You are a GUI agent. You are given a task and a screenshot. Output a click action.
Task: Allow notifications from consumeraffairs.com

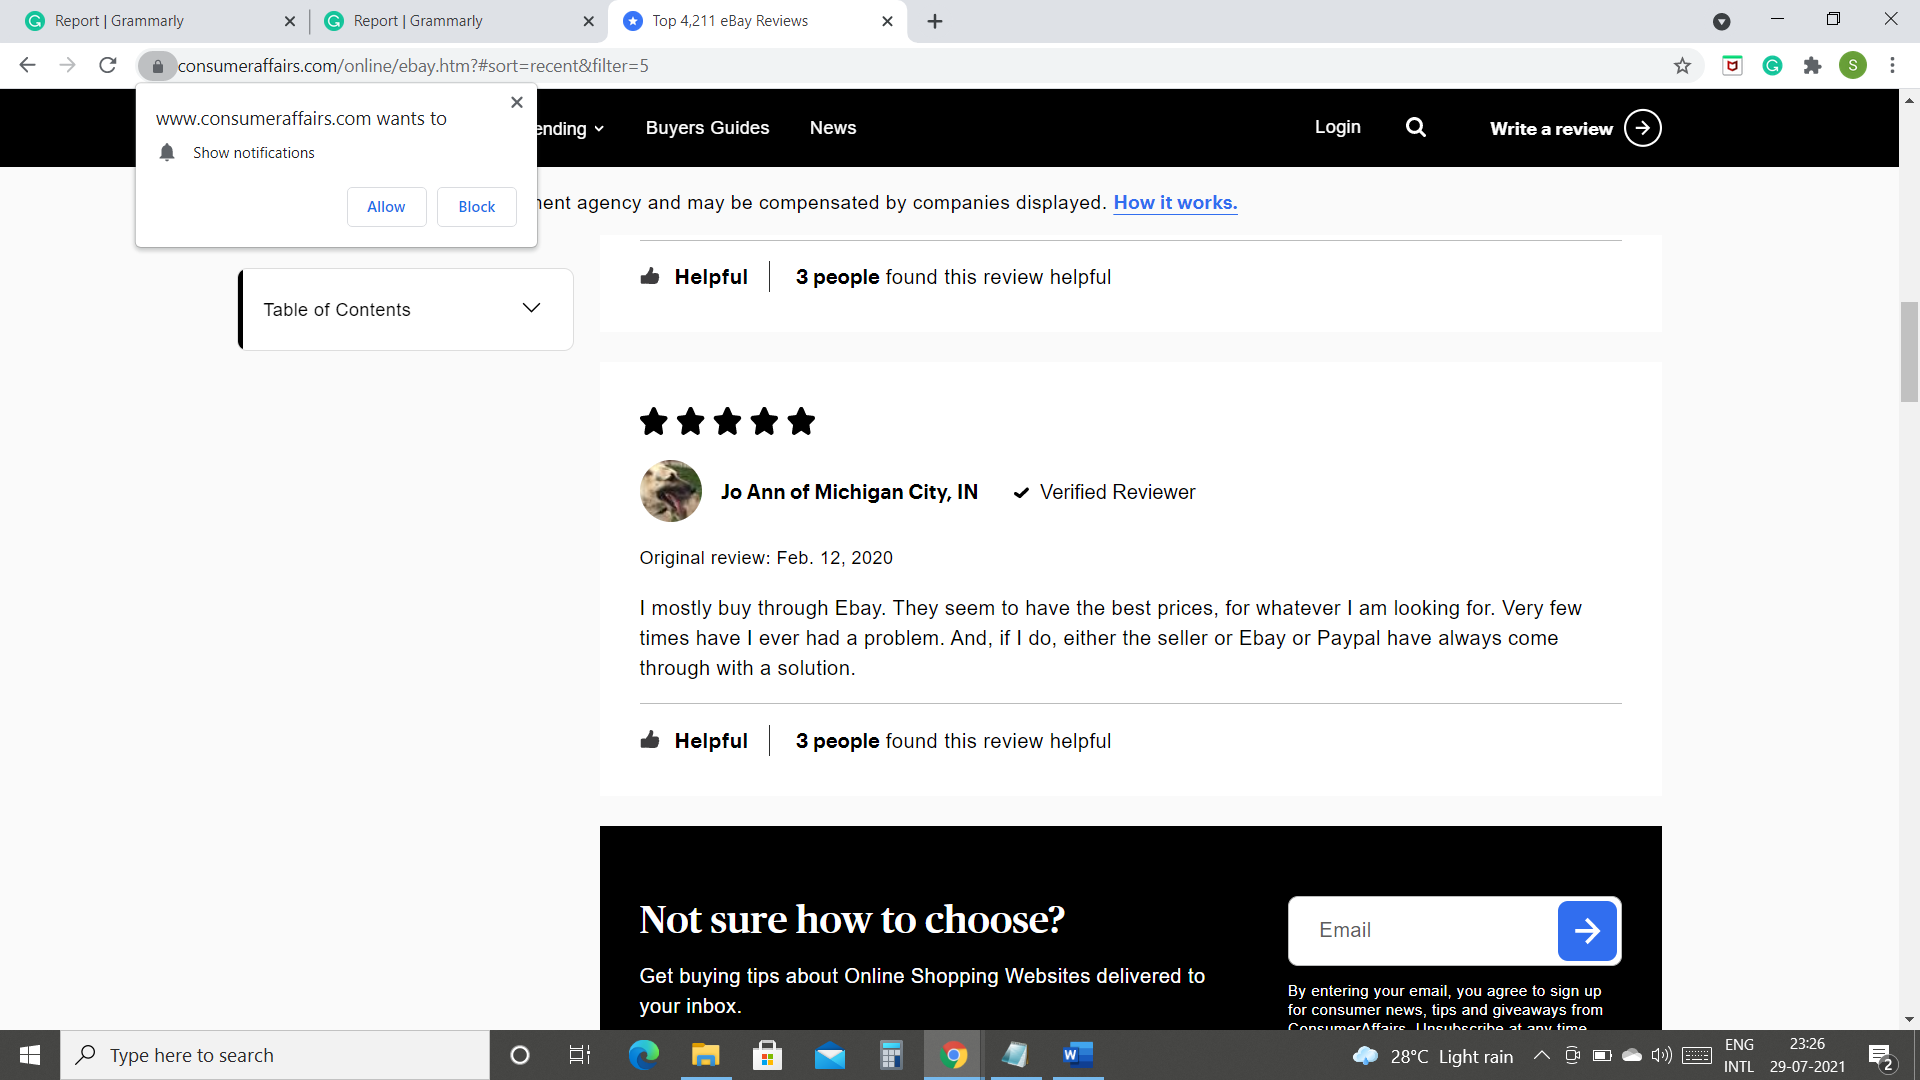(386, 207)
